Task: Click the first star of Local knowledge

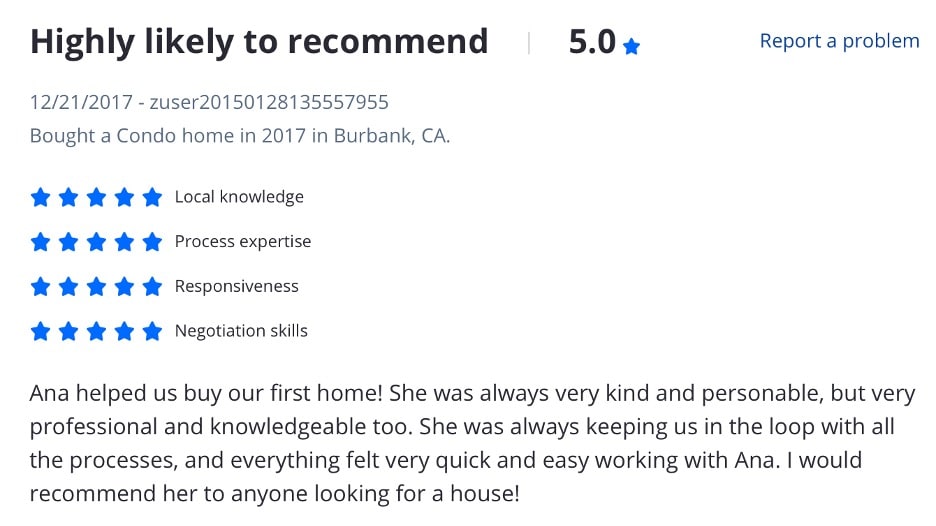Action: click(41, 197)
